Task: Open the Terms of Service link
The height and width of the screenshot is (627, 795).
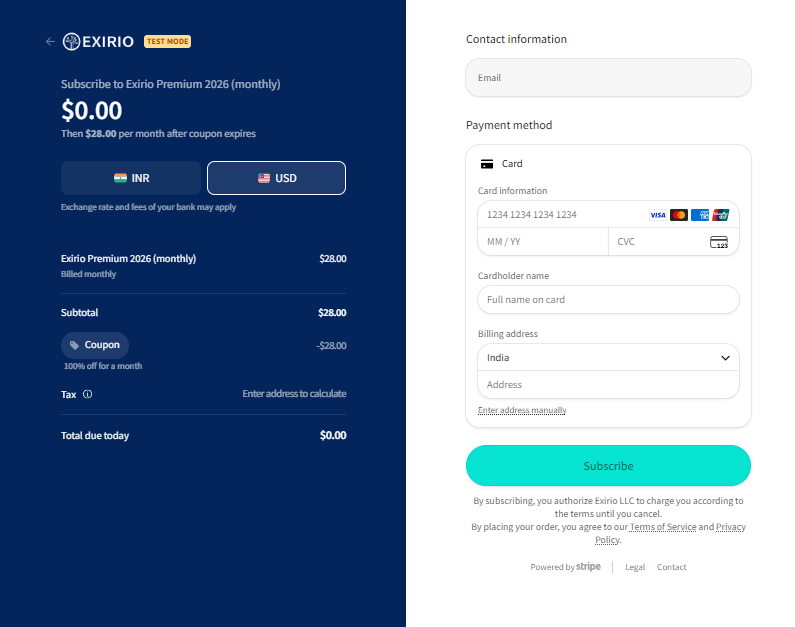Action: (662, 527)
